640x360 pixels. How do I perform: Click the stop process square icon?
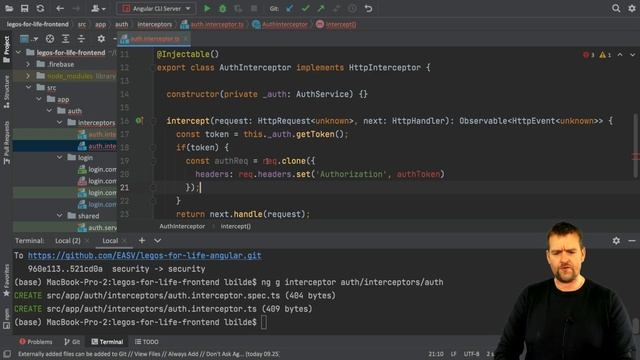tap(254, 8)
